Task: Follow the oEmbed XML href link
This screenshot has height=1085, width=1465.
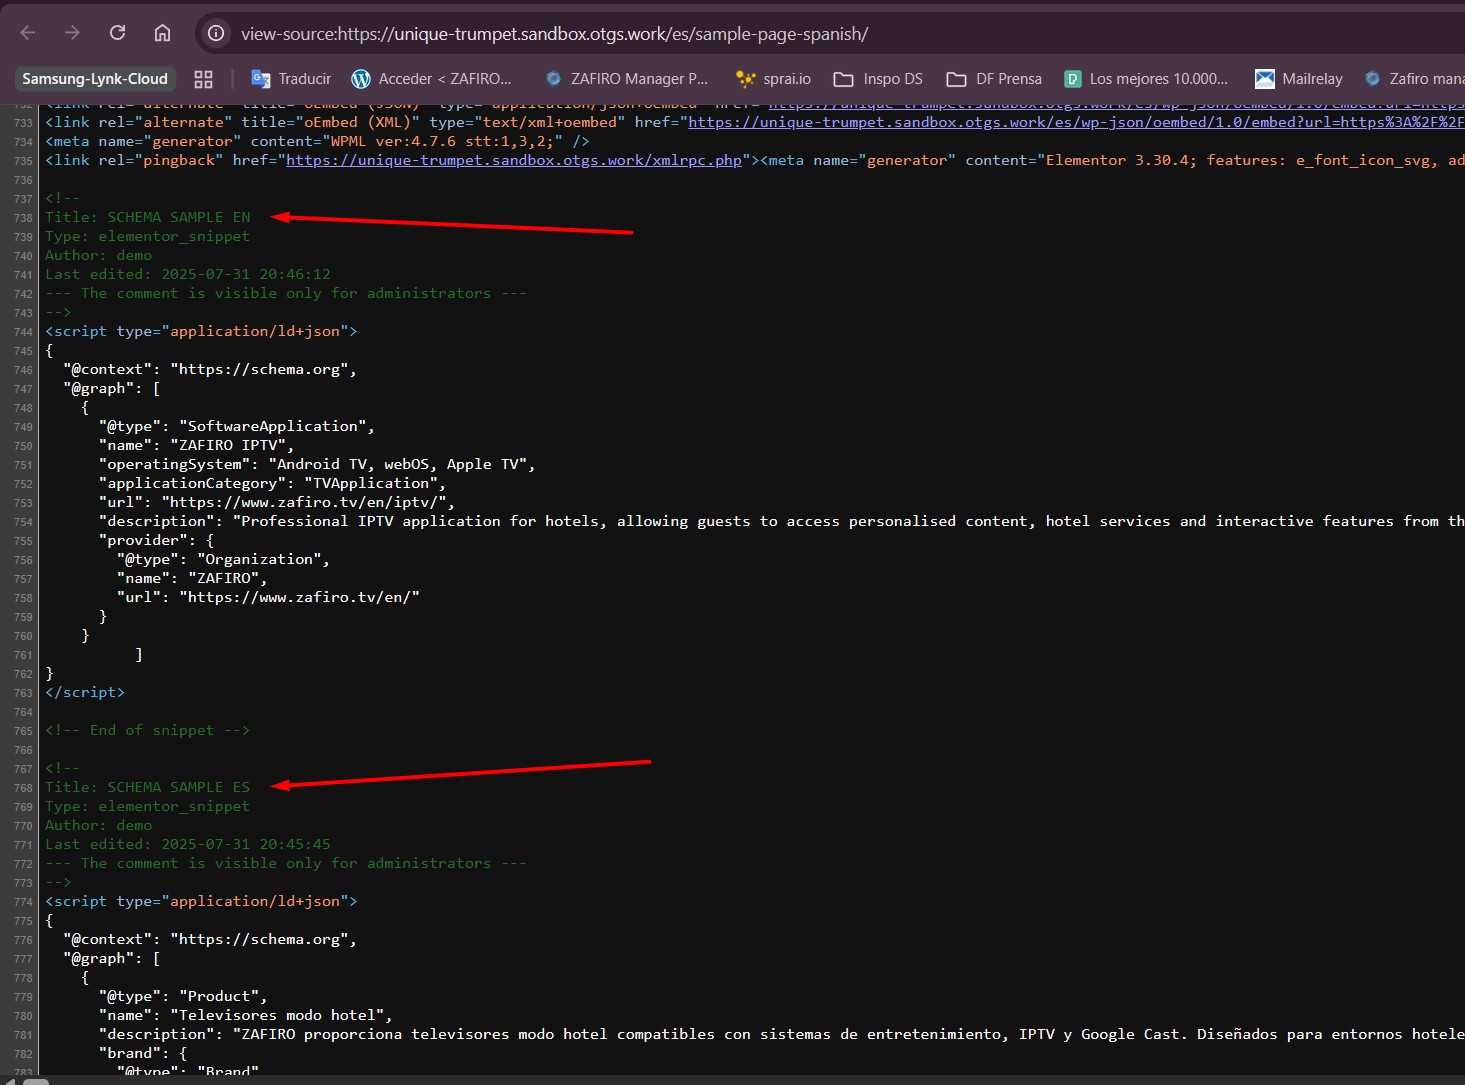Action: 1076,122
